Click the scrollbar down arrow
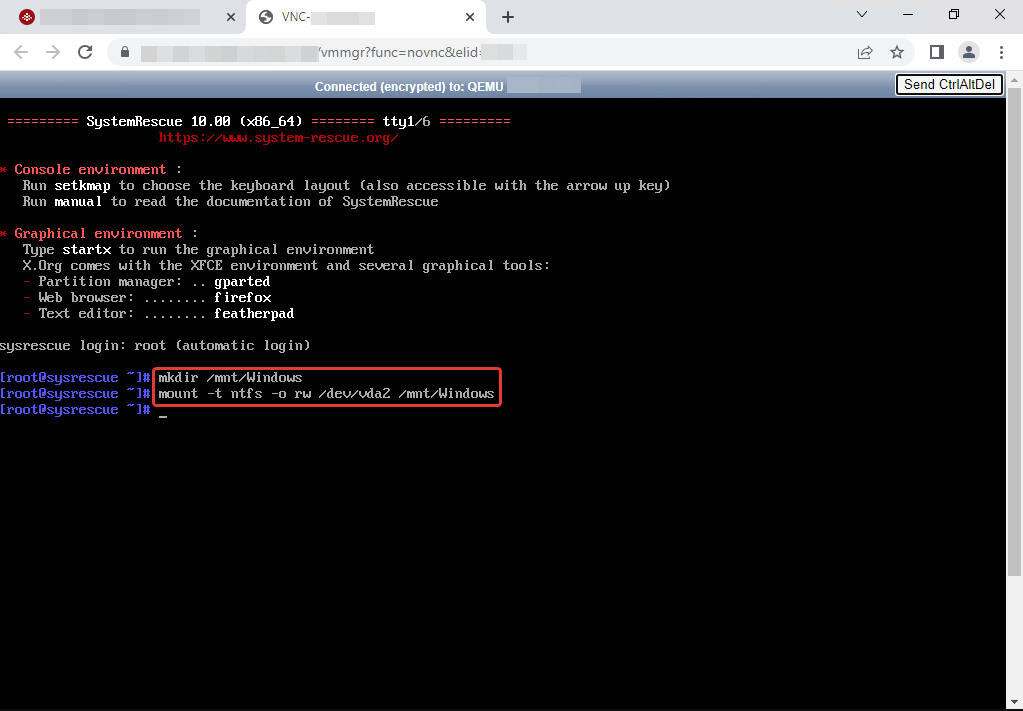The height and width of the screenshot is (711, 1023). click(x=1014, y=700)
